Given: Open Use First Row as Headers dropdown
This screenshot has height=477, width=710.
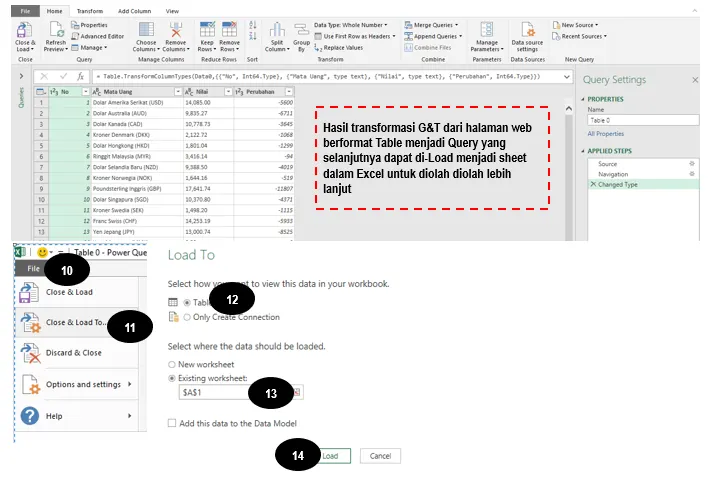Looking at the screenshot, I should point(355,36).
